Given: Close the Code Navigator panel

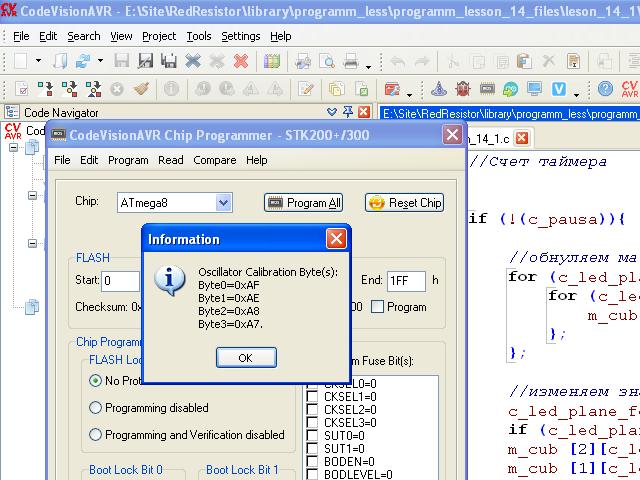Looking at the screenshot, I should tap(364, 112).
